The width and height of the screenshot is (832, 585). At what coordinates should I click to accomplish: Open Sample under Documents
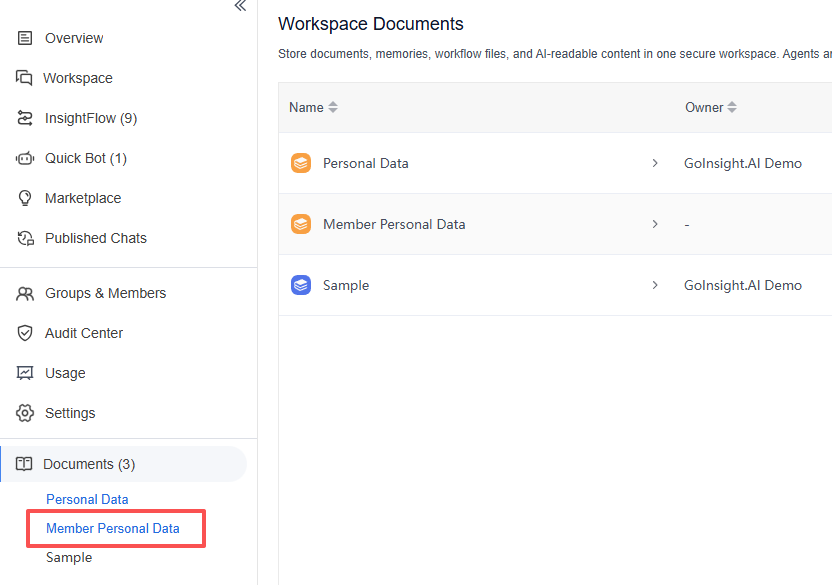(69, 557)
